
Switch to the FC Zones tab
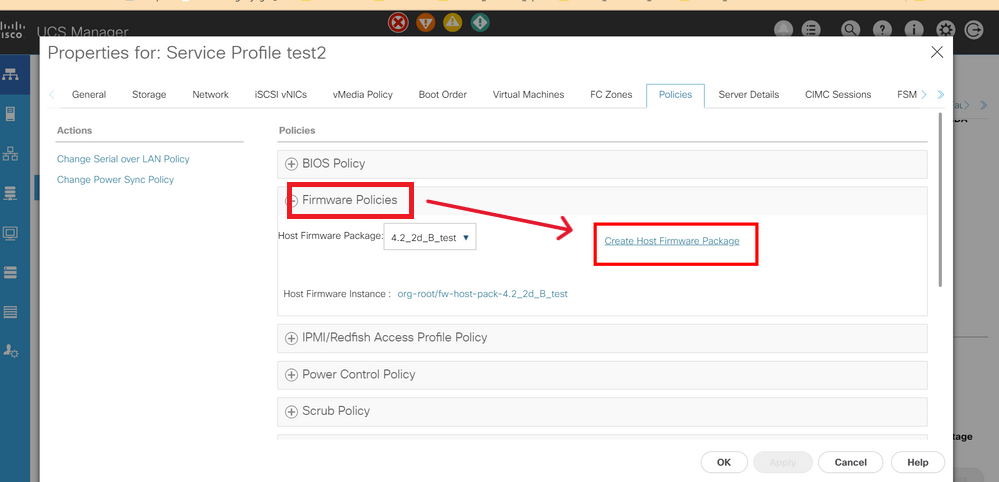611,94
